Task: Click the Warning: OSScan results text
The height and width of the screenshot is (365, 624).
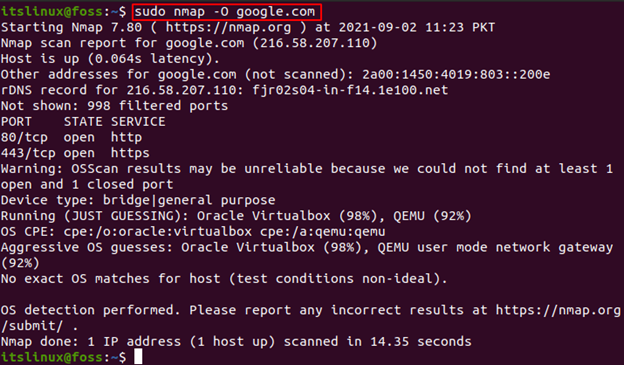Action: pos(91,169)
